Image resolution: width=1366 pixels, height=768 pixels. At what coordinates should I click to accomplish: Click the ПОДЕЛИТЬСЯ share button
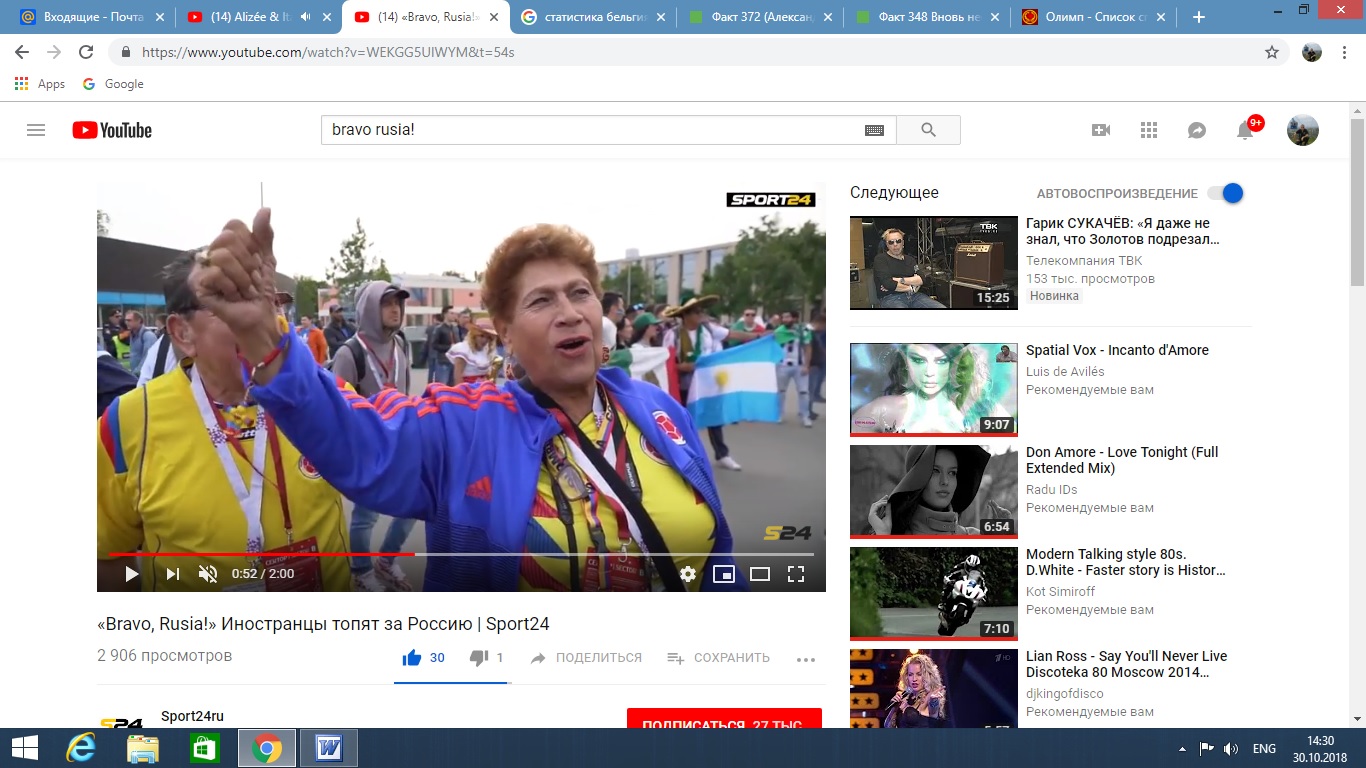586,658
